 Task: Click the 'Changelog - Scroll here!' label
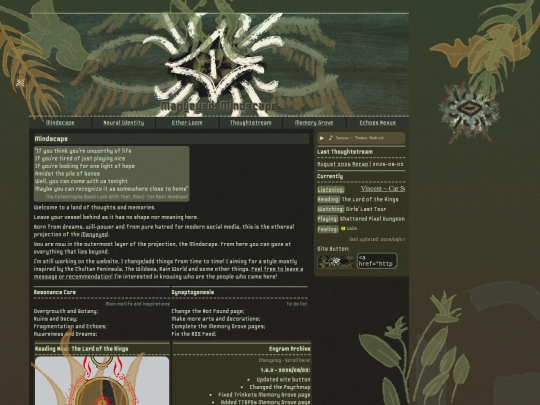click(x=284, y=360)
